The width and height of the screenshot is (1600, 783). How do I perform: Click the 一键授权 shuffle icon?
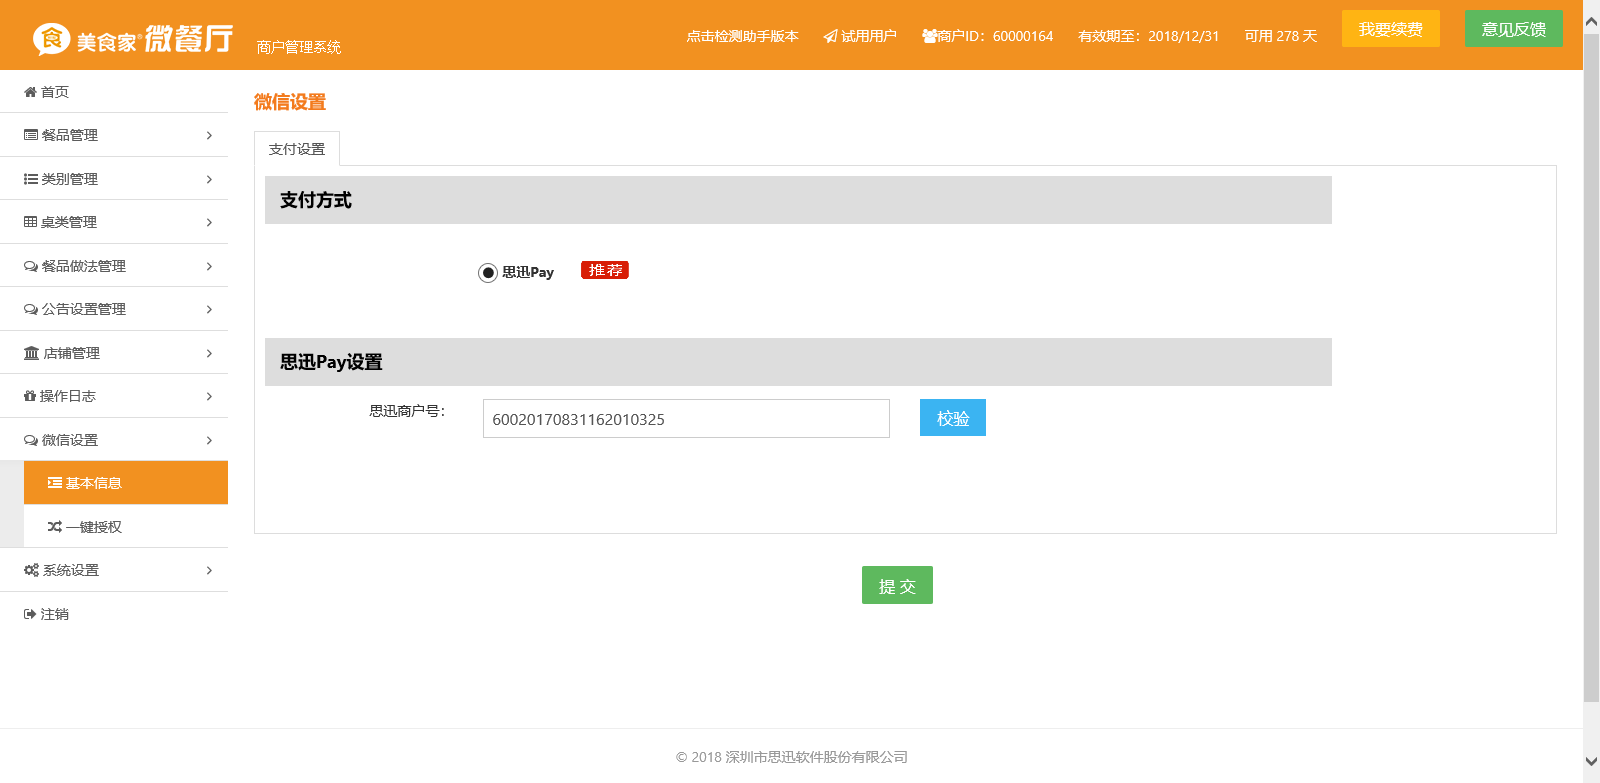coord(55,527)
